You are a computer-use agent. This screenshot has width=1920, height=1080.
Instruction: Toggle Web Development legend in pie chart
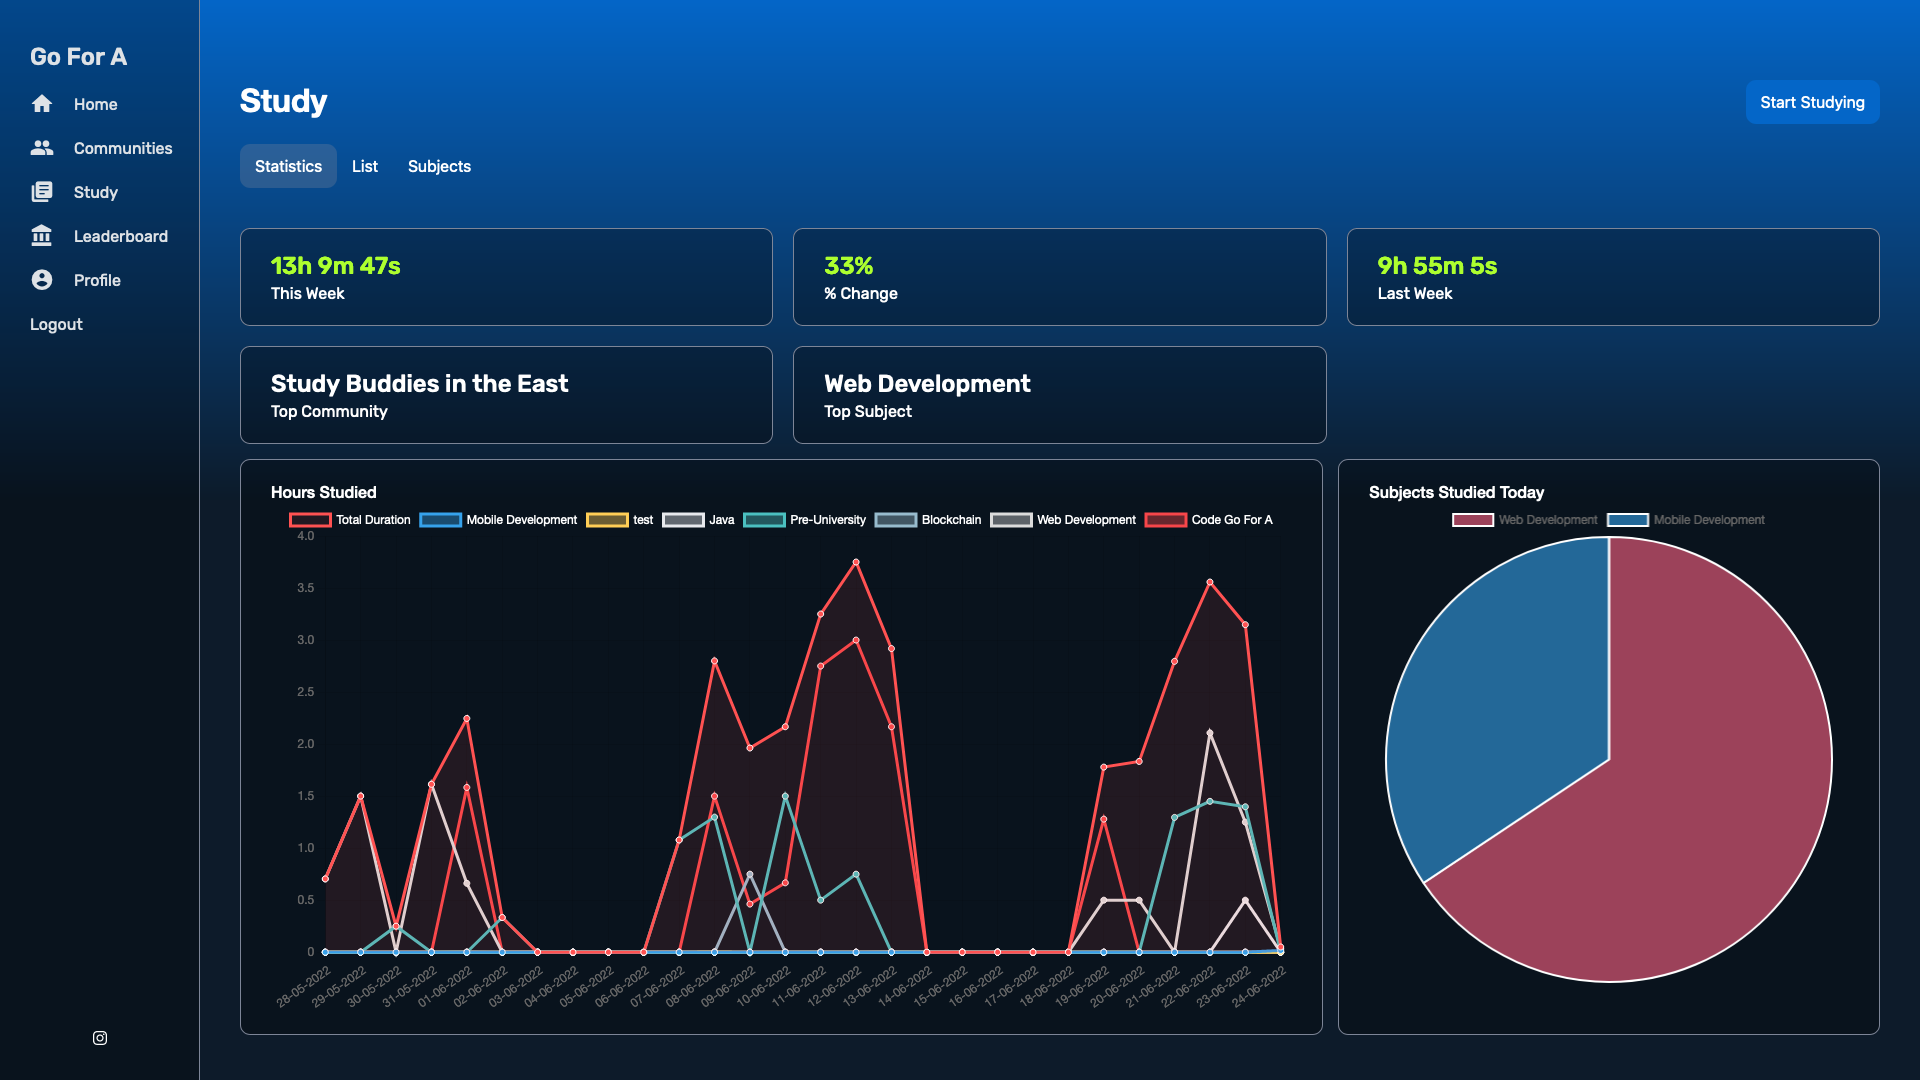pos(1525,520)
